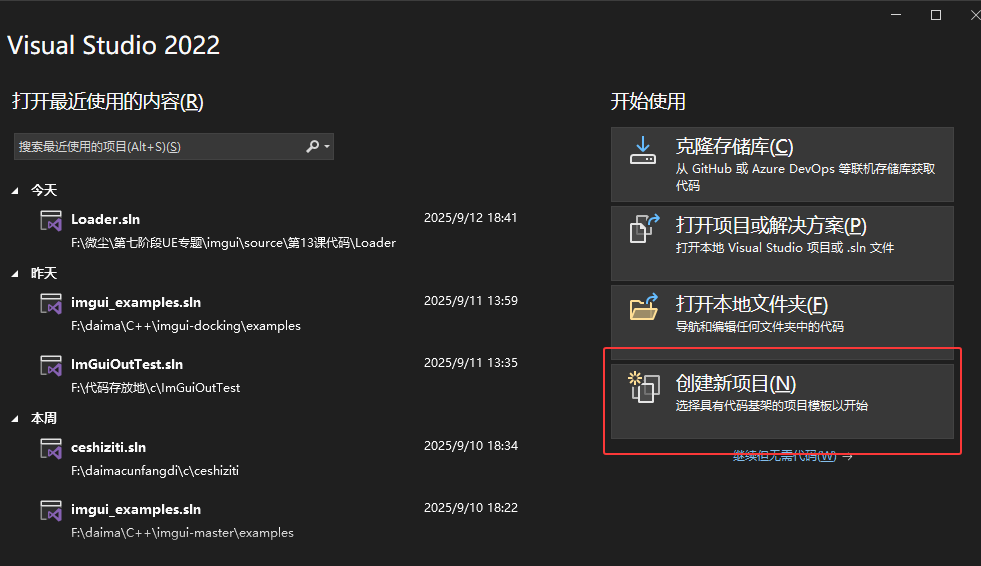This screenshot has height=566, width=981.
Task: Collapse the 昨天 group
Action: click(x=15, y=274)
